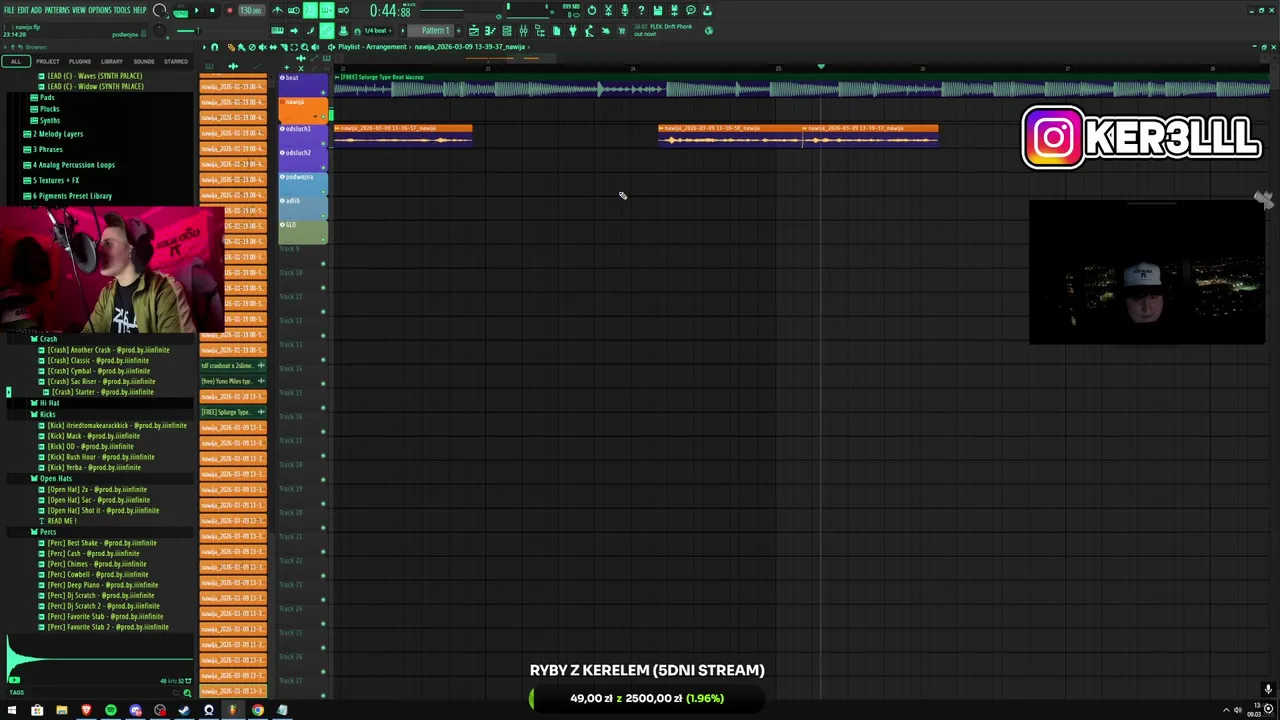Toggle the record button
Screen dimensions: 1280x720
pyautogui.click(x=229, y=10)
